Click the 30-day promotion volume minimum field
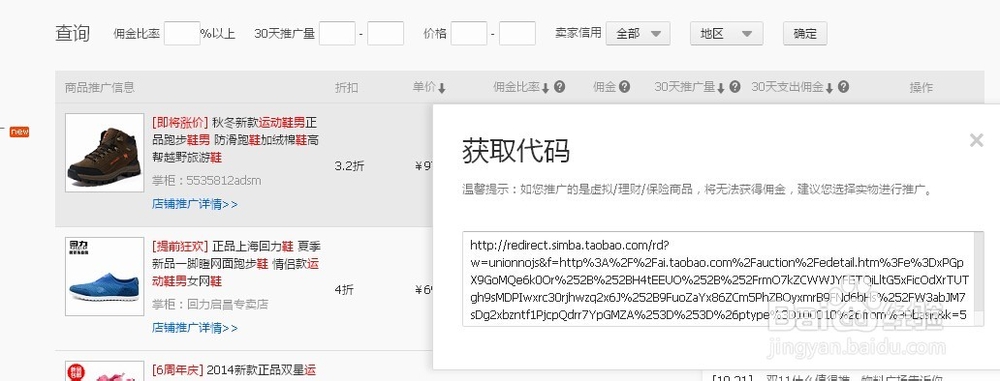This screenshot has width=1000, height=381. click(x=337, y=33)
